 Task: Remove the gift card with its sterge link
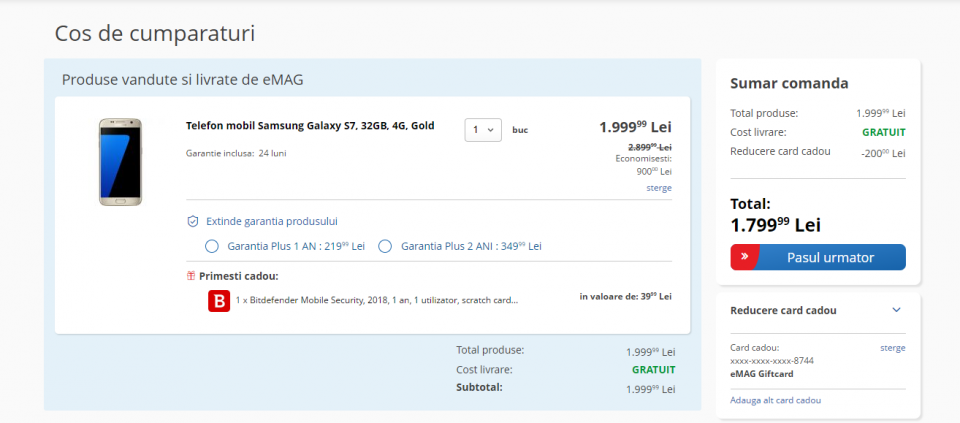click(892, 348)
